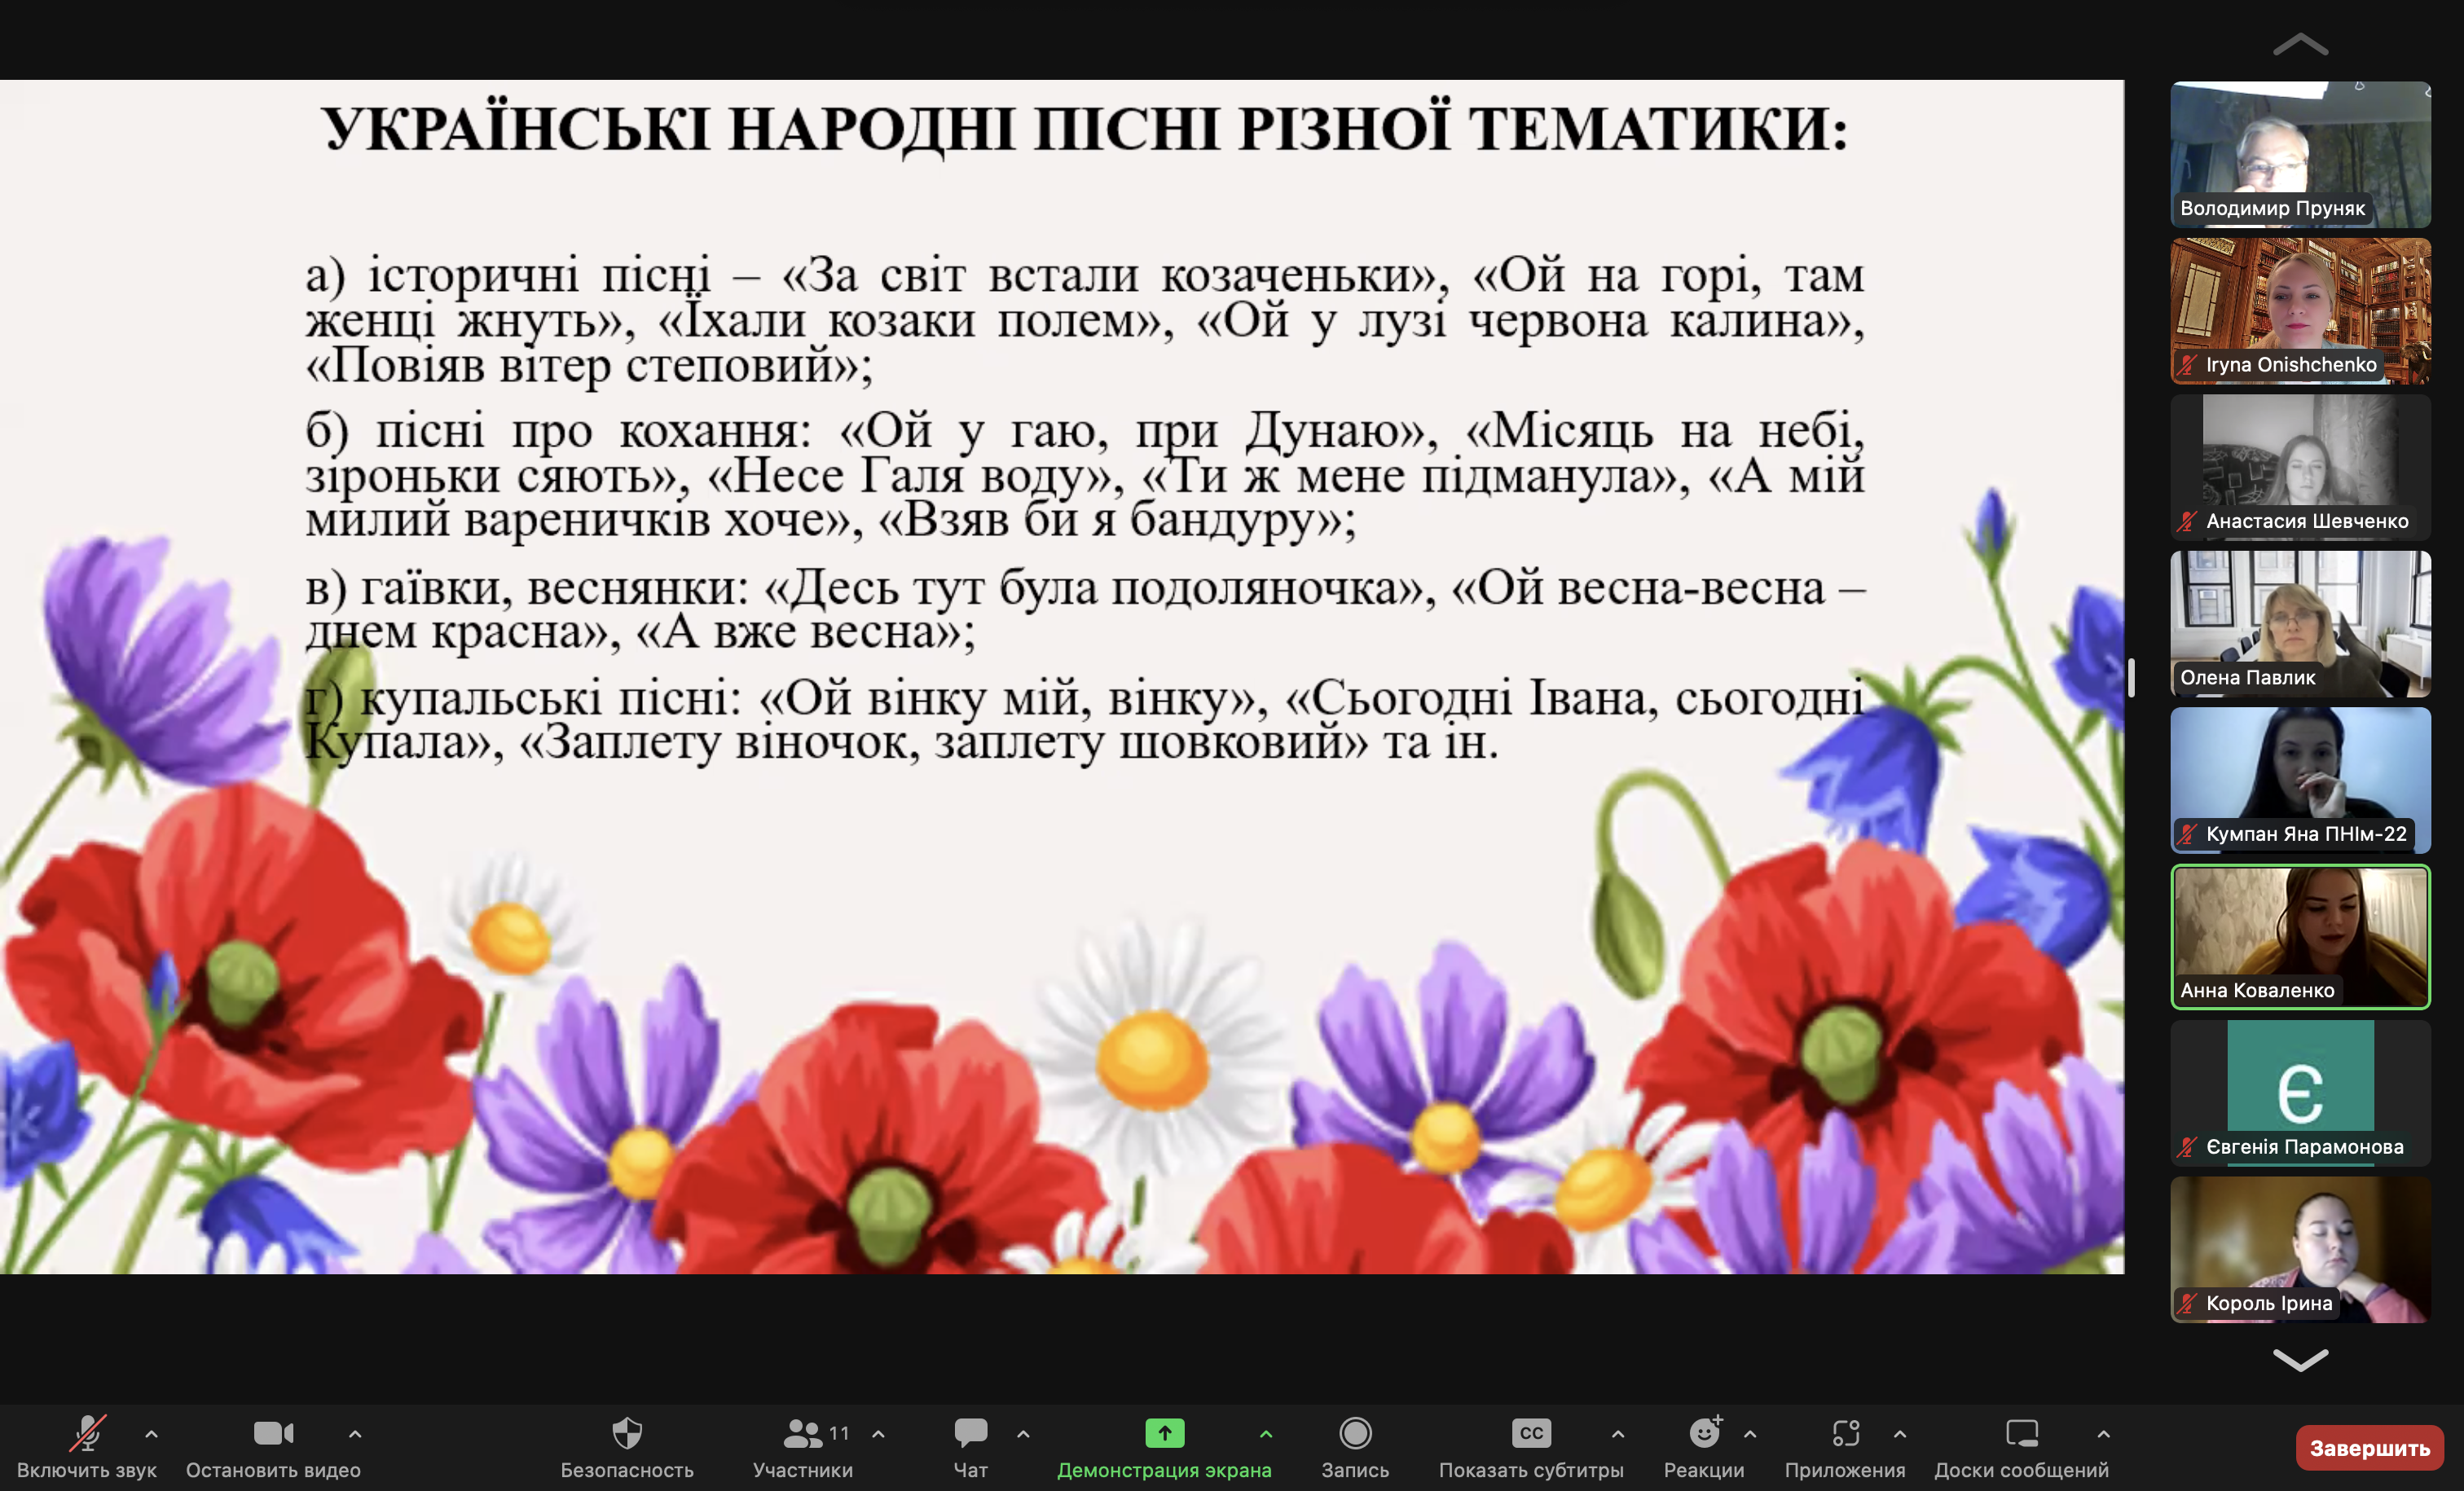2464x1491 pixels.
Task: Select Король Ірина video thumbnail
Action: (2300, 1250)
